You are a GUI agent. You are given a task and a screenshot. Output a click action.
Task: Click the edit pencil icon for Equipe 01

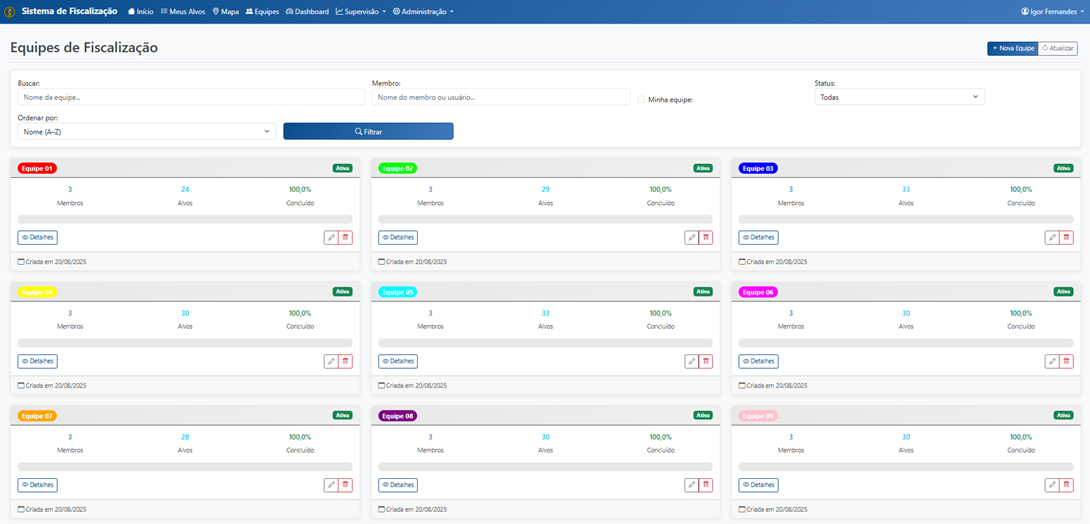[x=331, y=238]
